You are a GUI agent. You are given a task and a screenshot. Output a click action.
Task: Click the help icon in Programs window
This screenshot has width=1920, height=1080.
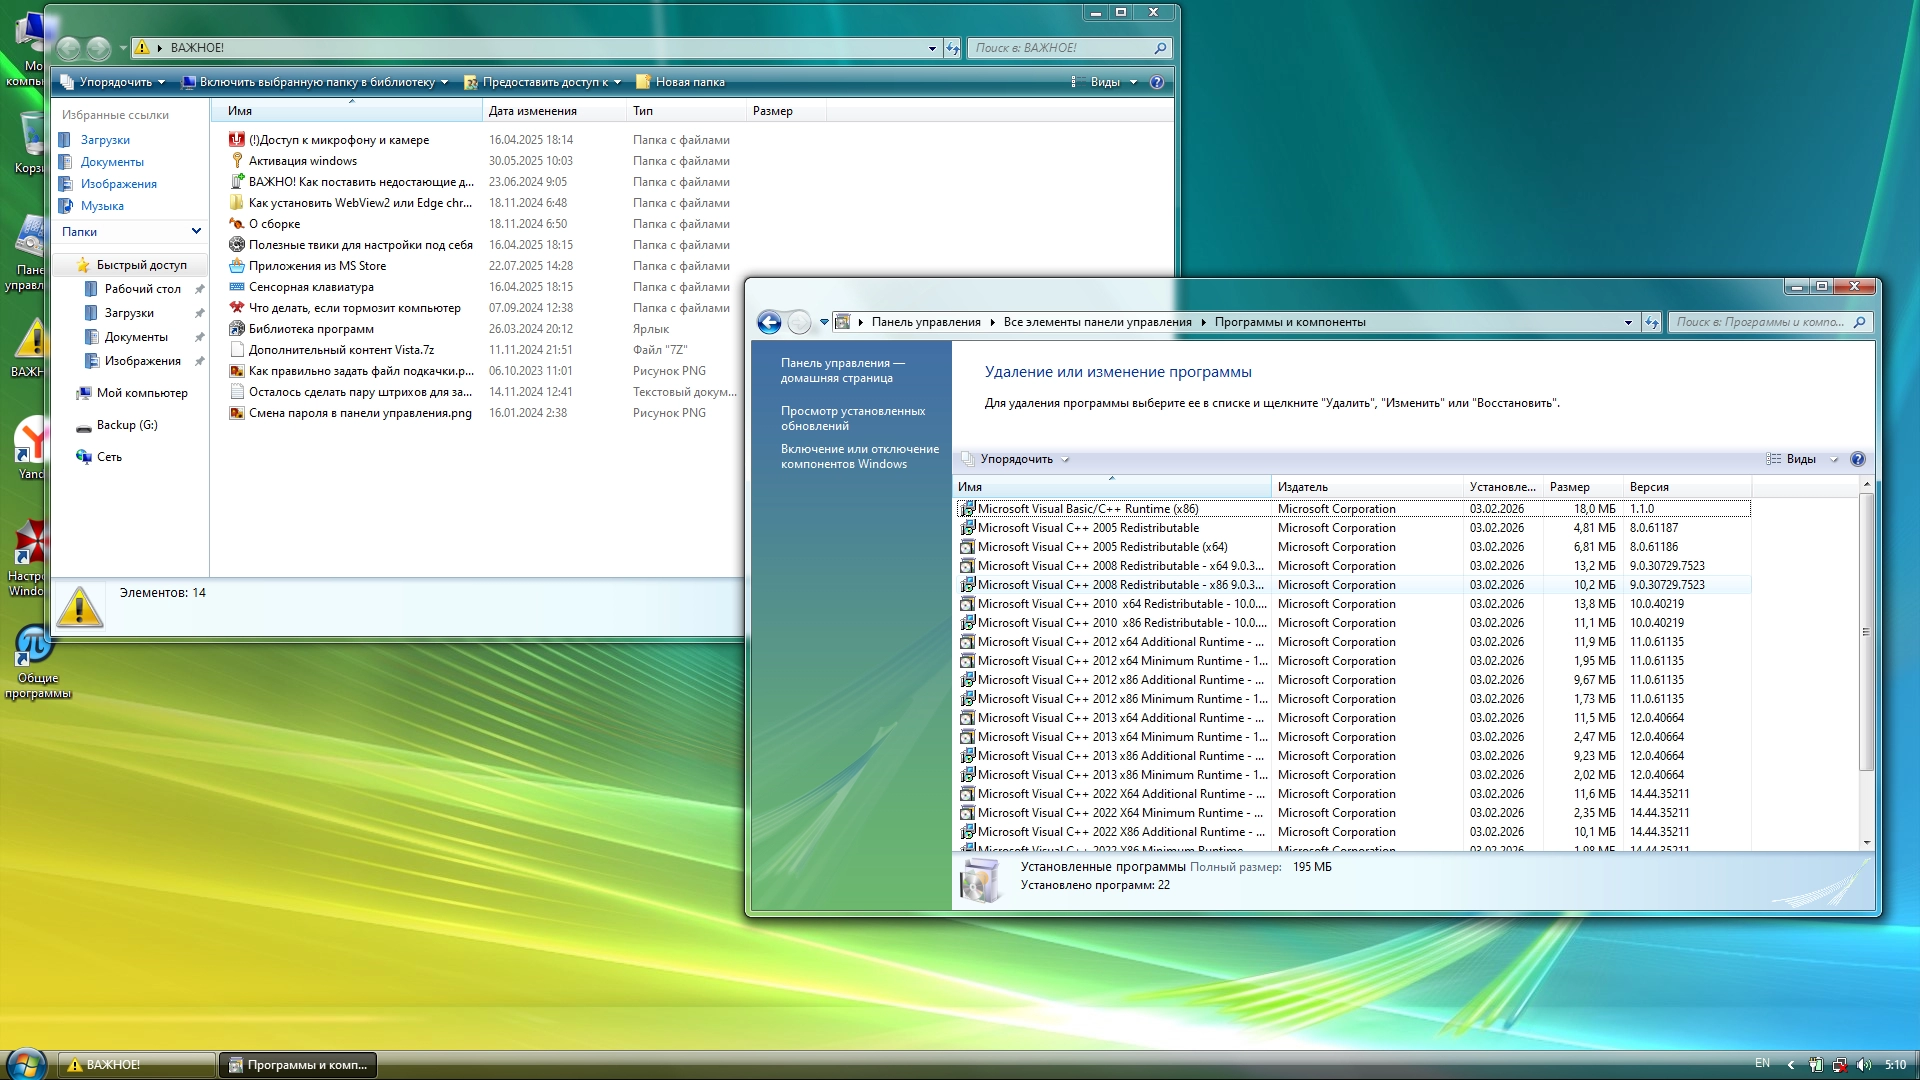(x=1857, y=459)
